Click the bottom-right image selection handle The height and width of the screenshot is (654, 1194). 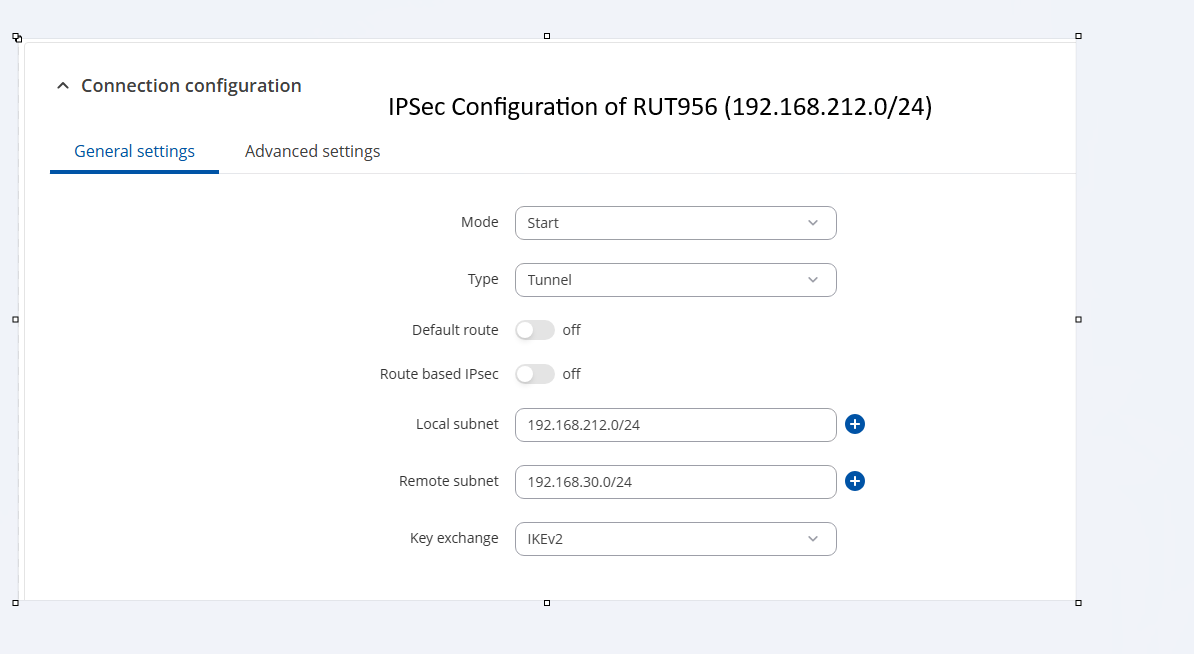(x=1078, y=603)
